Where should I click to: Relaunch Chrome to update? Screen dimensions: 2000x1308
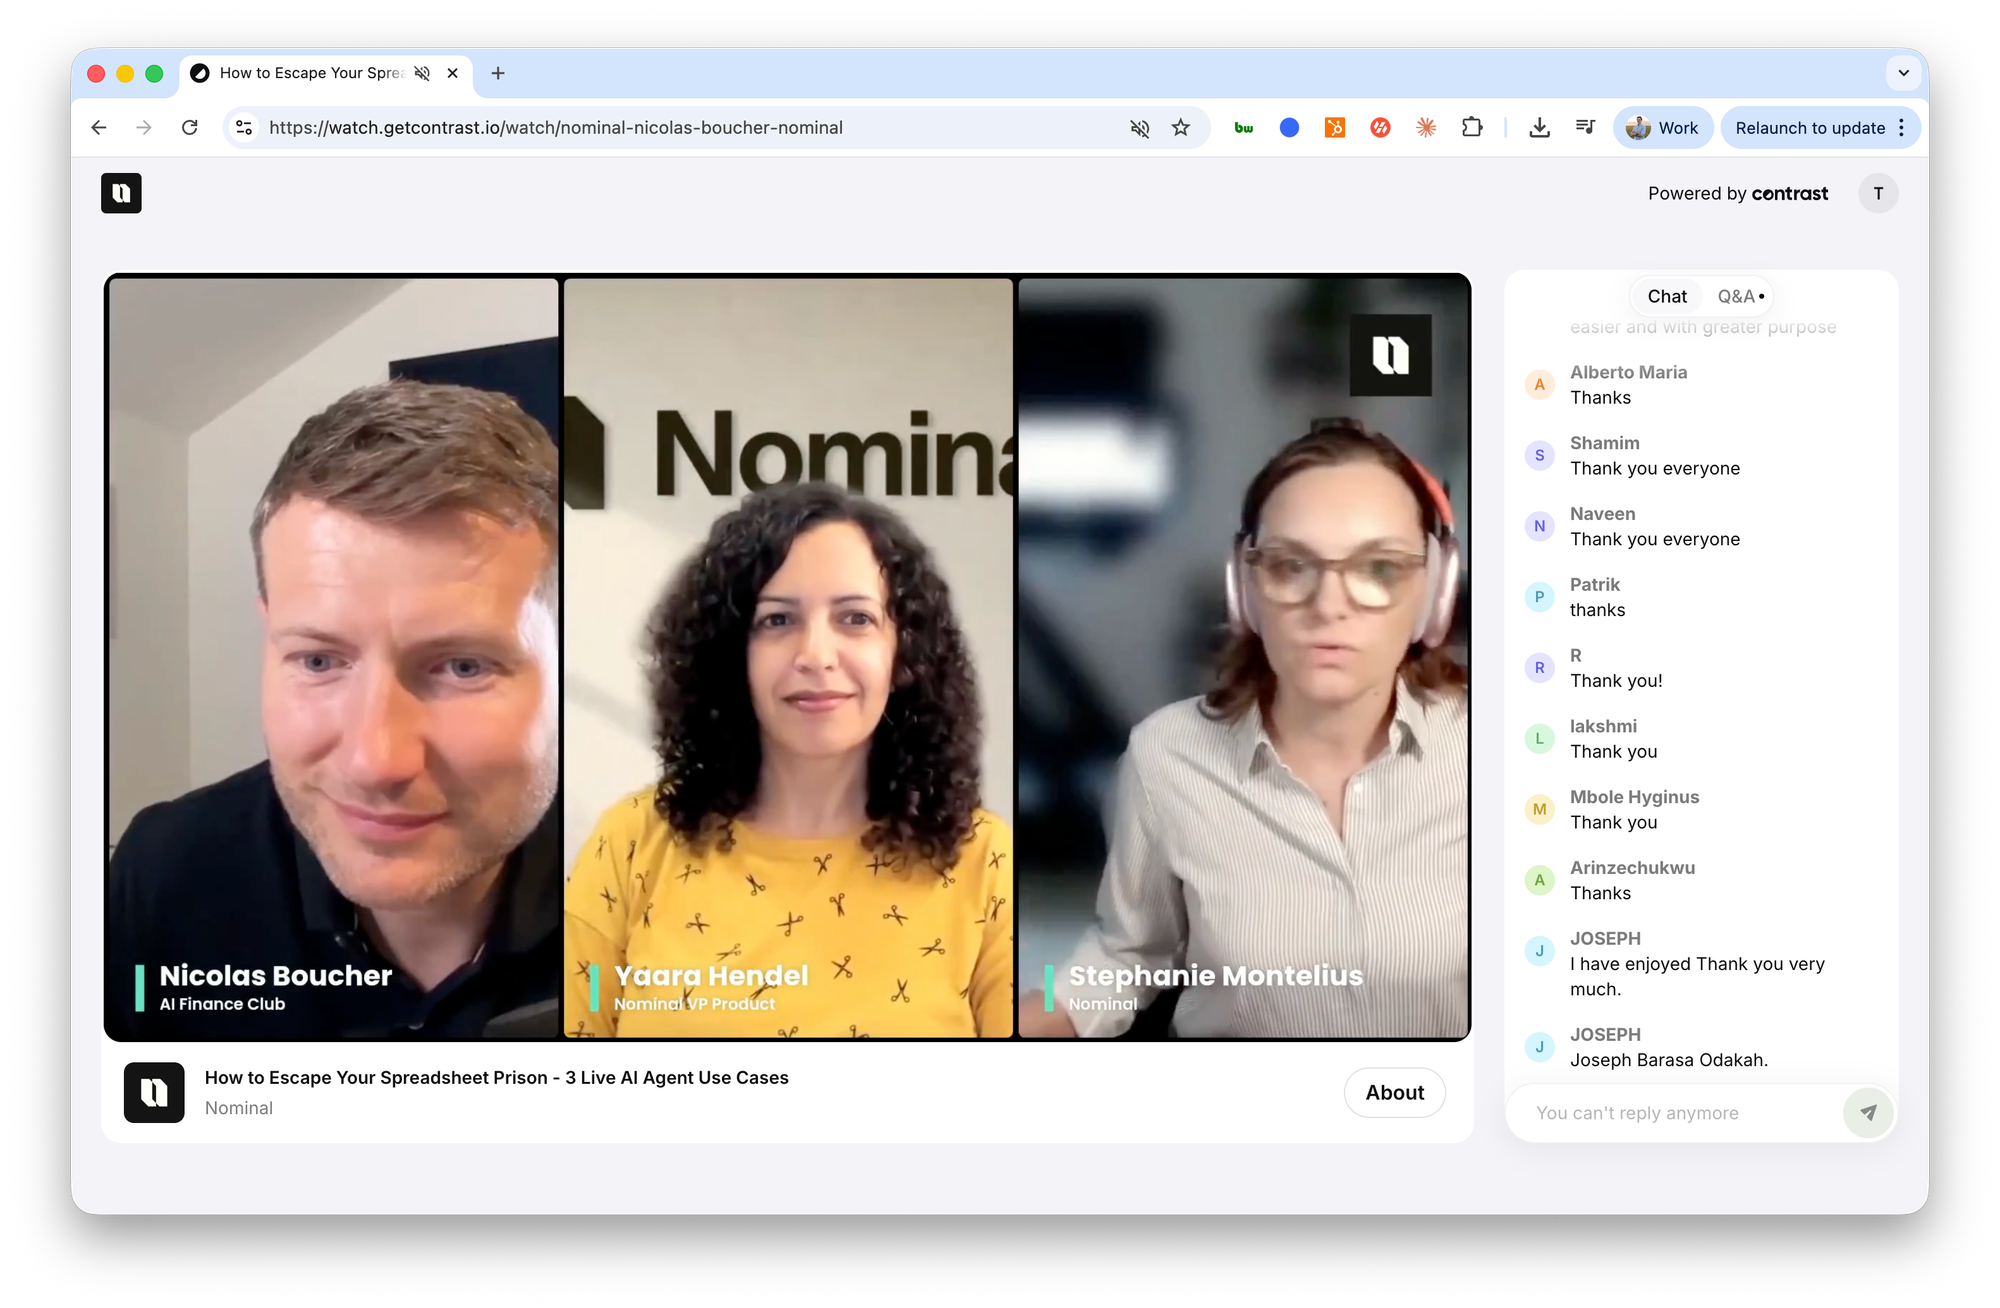[x=1810, y=127]
